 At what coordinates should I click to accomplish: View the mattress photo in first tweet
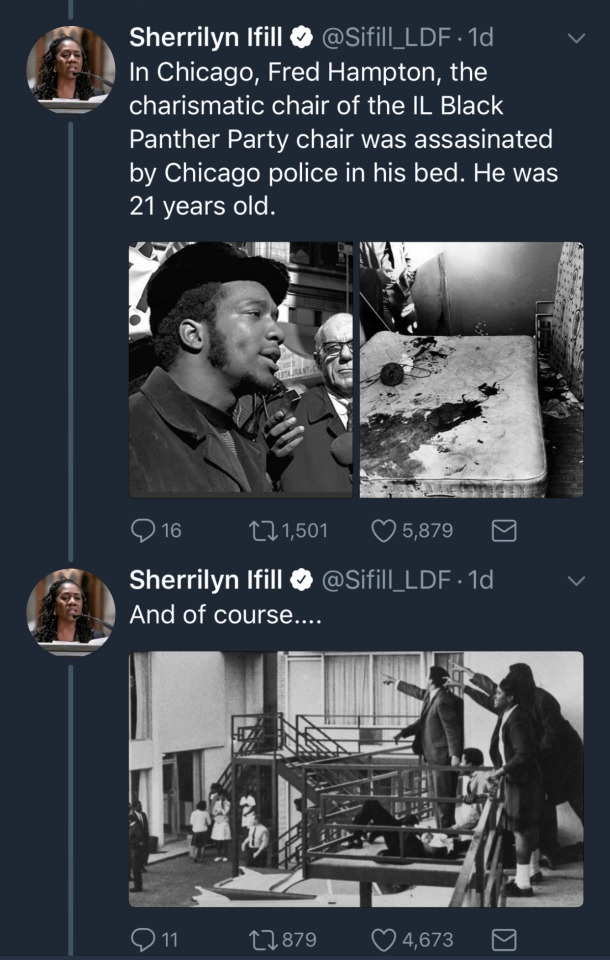[471, 369]
